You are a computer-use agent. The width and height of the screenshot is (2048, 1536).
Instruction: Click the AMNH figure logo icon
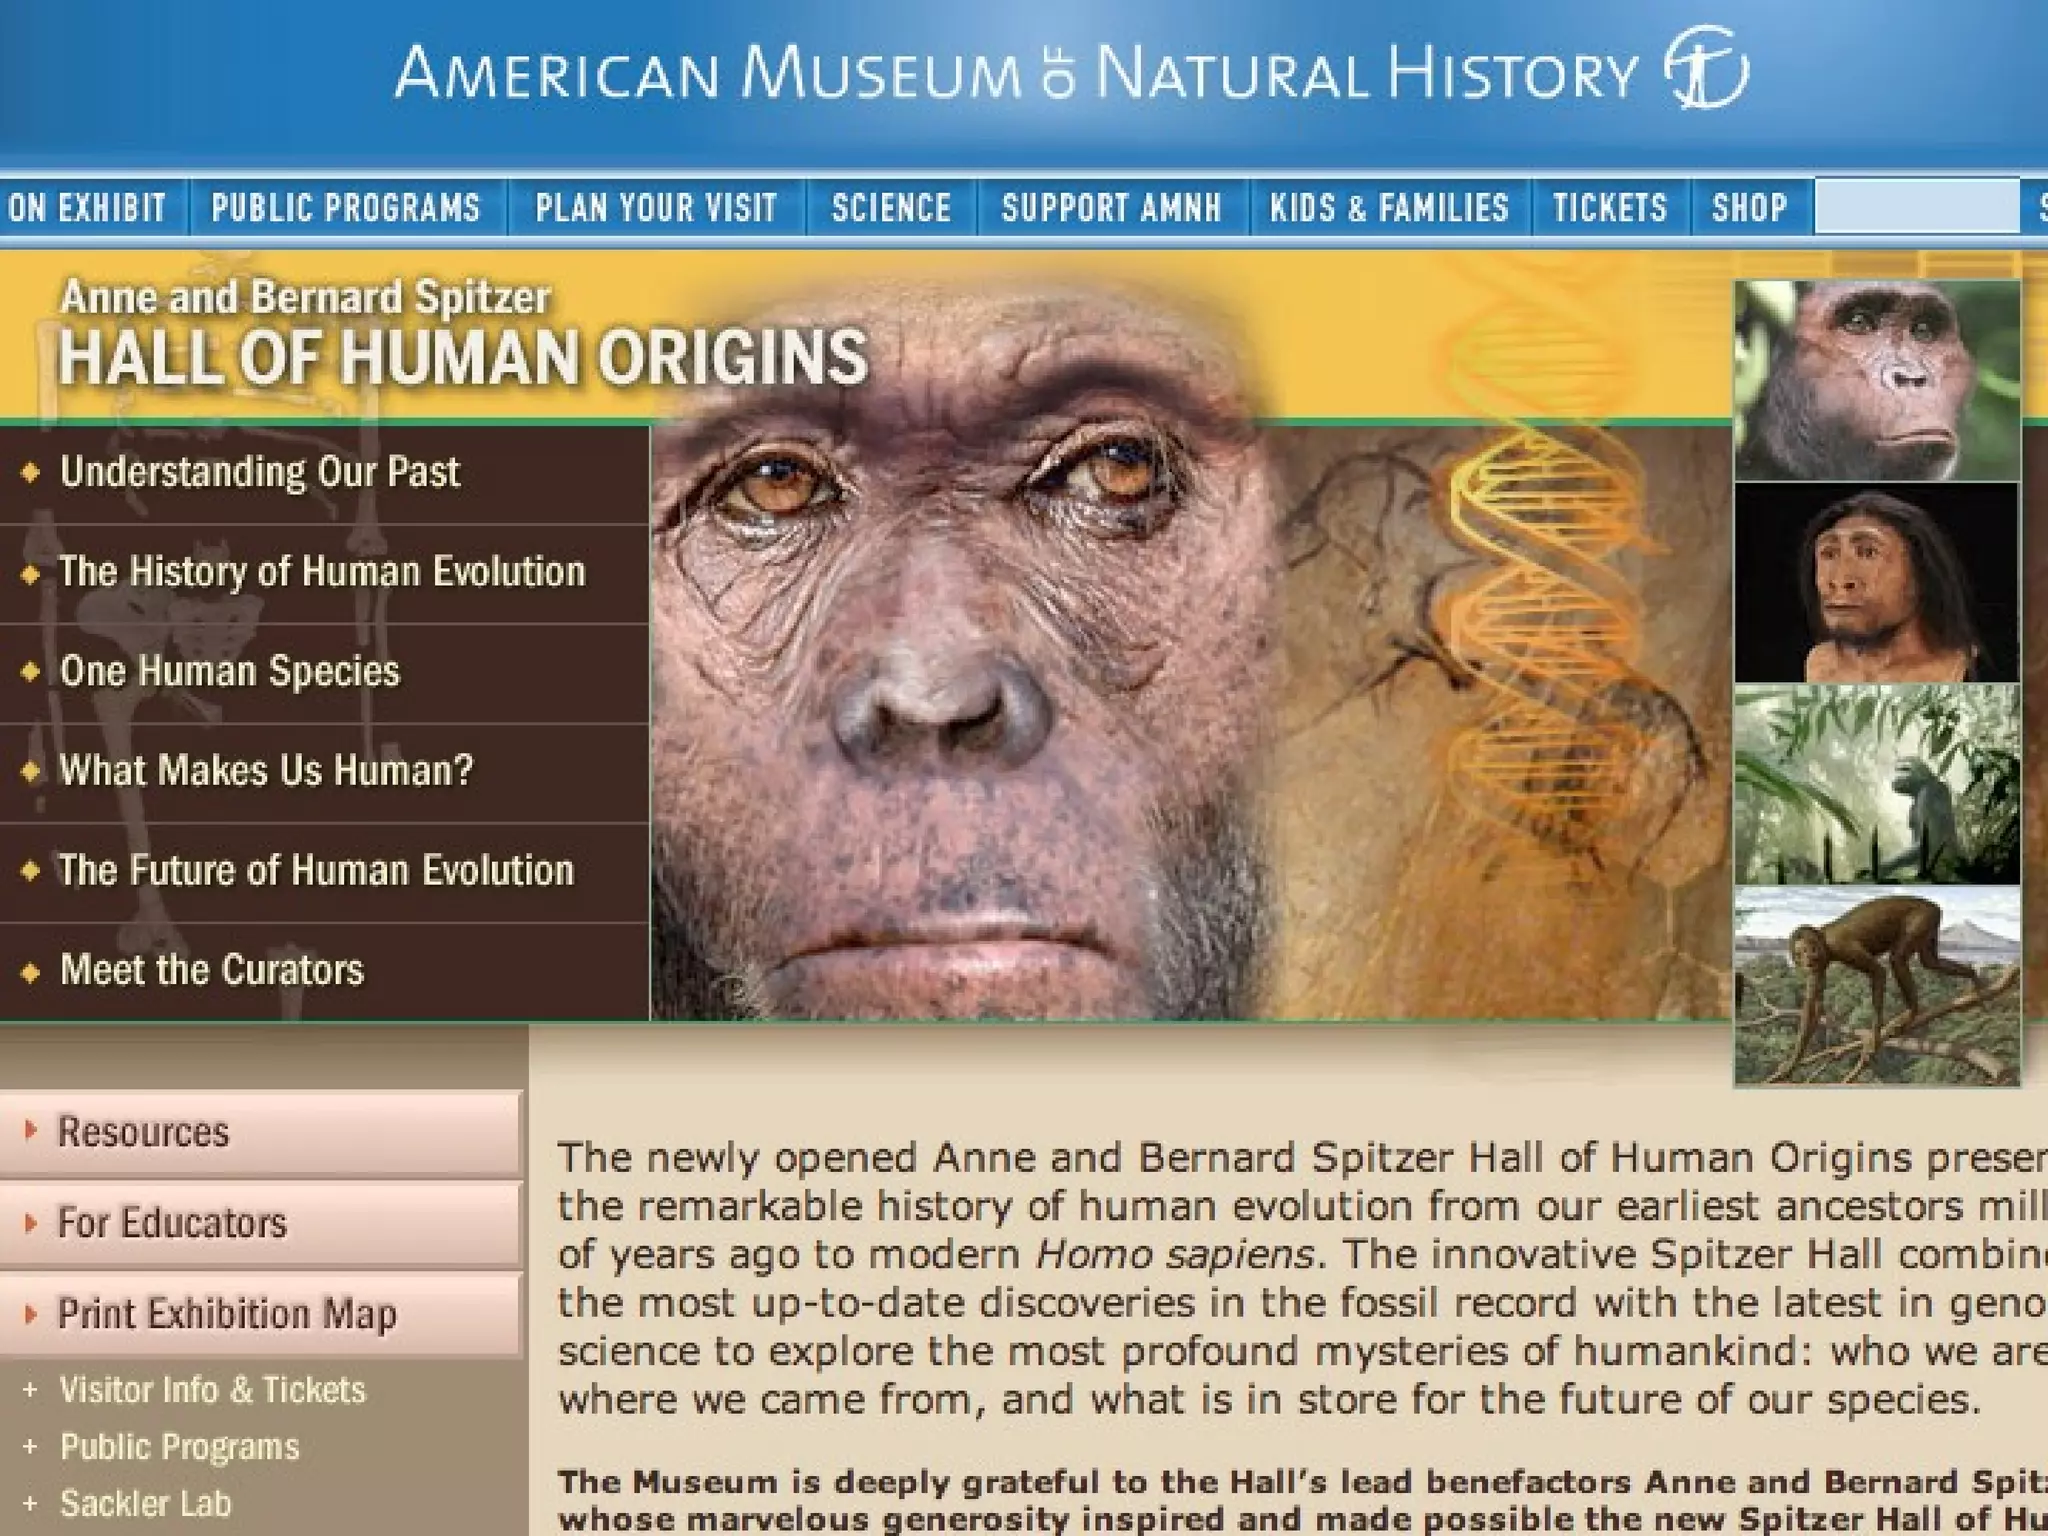(1706, 68)
